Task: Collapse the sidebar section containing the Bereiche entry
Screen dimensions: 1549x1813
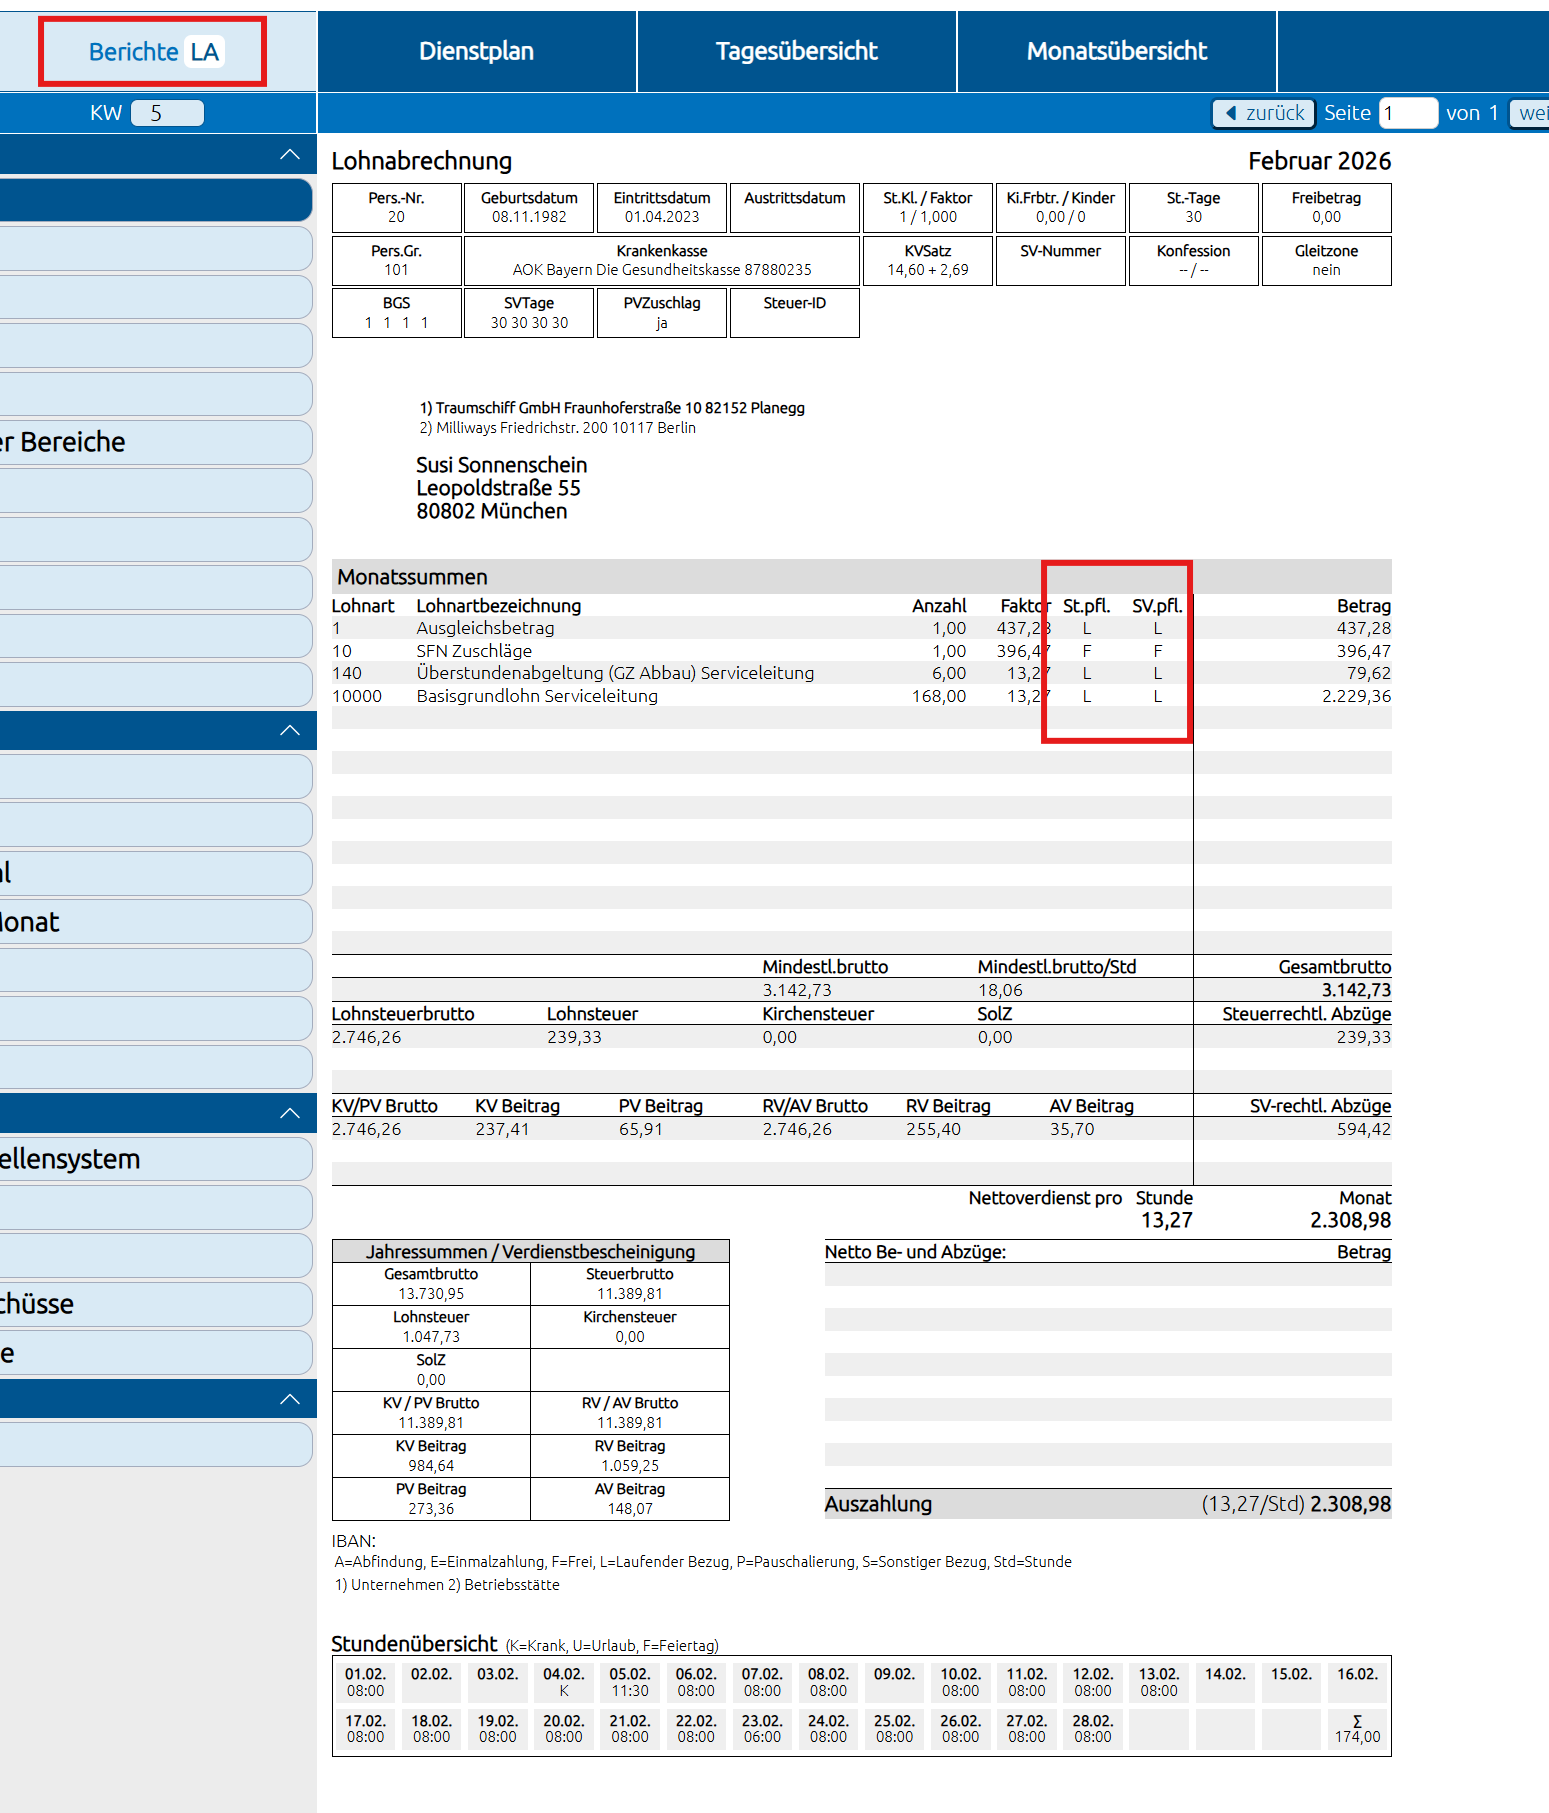Action: pyautogui.click(x=289, y=155)
